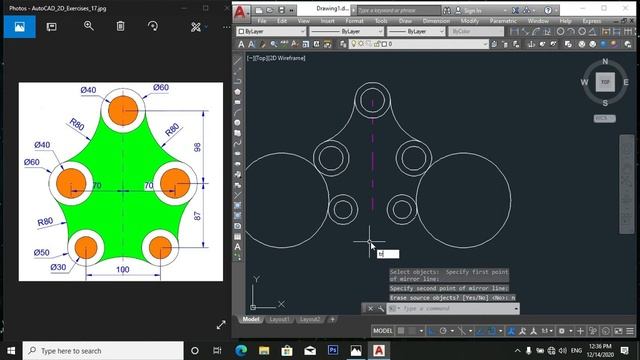
Task: Close the command line with X
Action: click(x=370, y=309)
